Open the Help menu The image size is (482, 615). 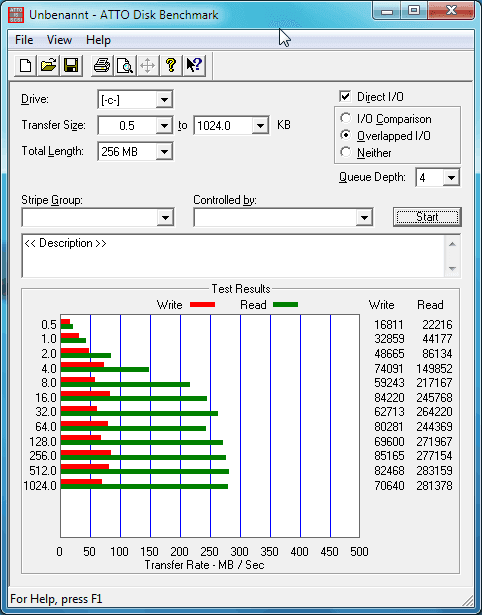[x=98, y=40]
